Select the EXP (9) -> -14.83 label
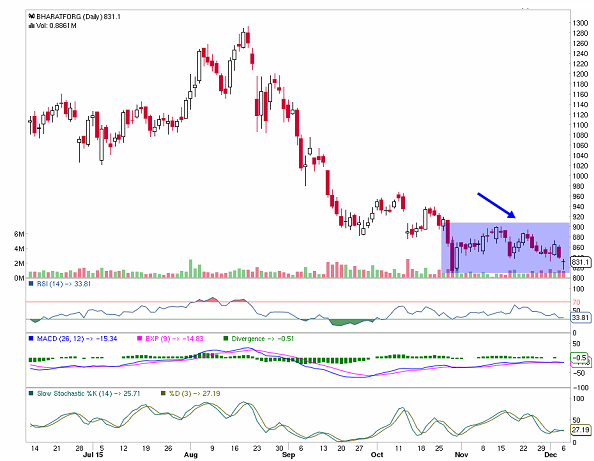Image resolution: width=594 pixels, height=461 pixels. 174,339
